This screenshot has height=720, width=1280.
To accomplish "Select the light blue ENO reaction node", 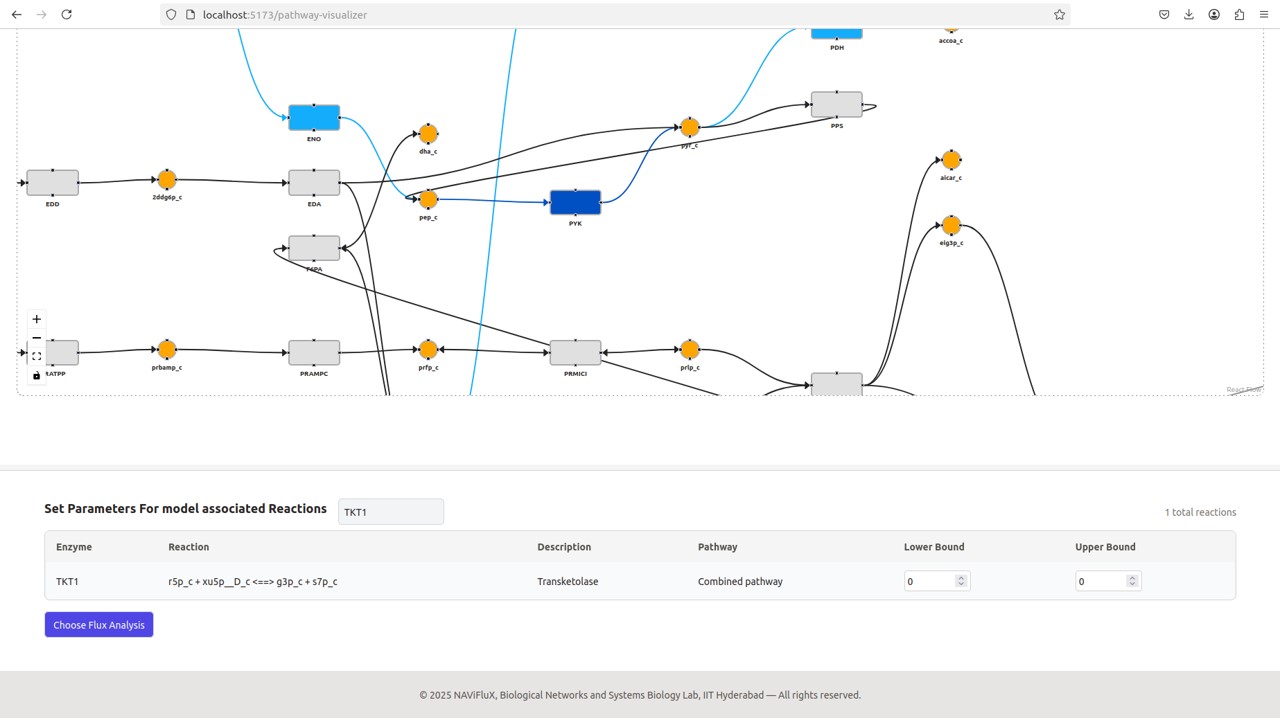I will point(314,118).
